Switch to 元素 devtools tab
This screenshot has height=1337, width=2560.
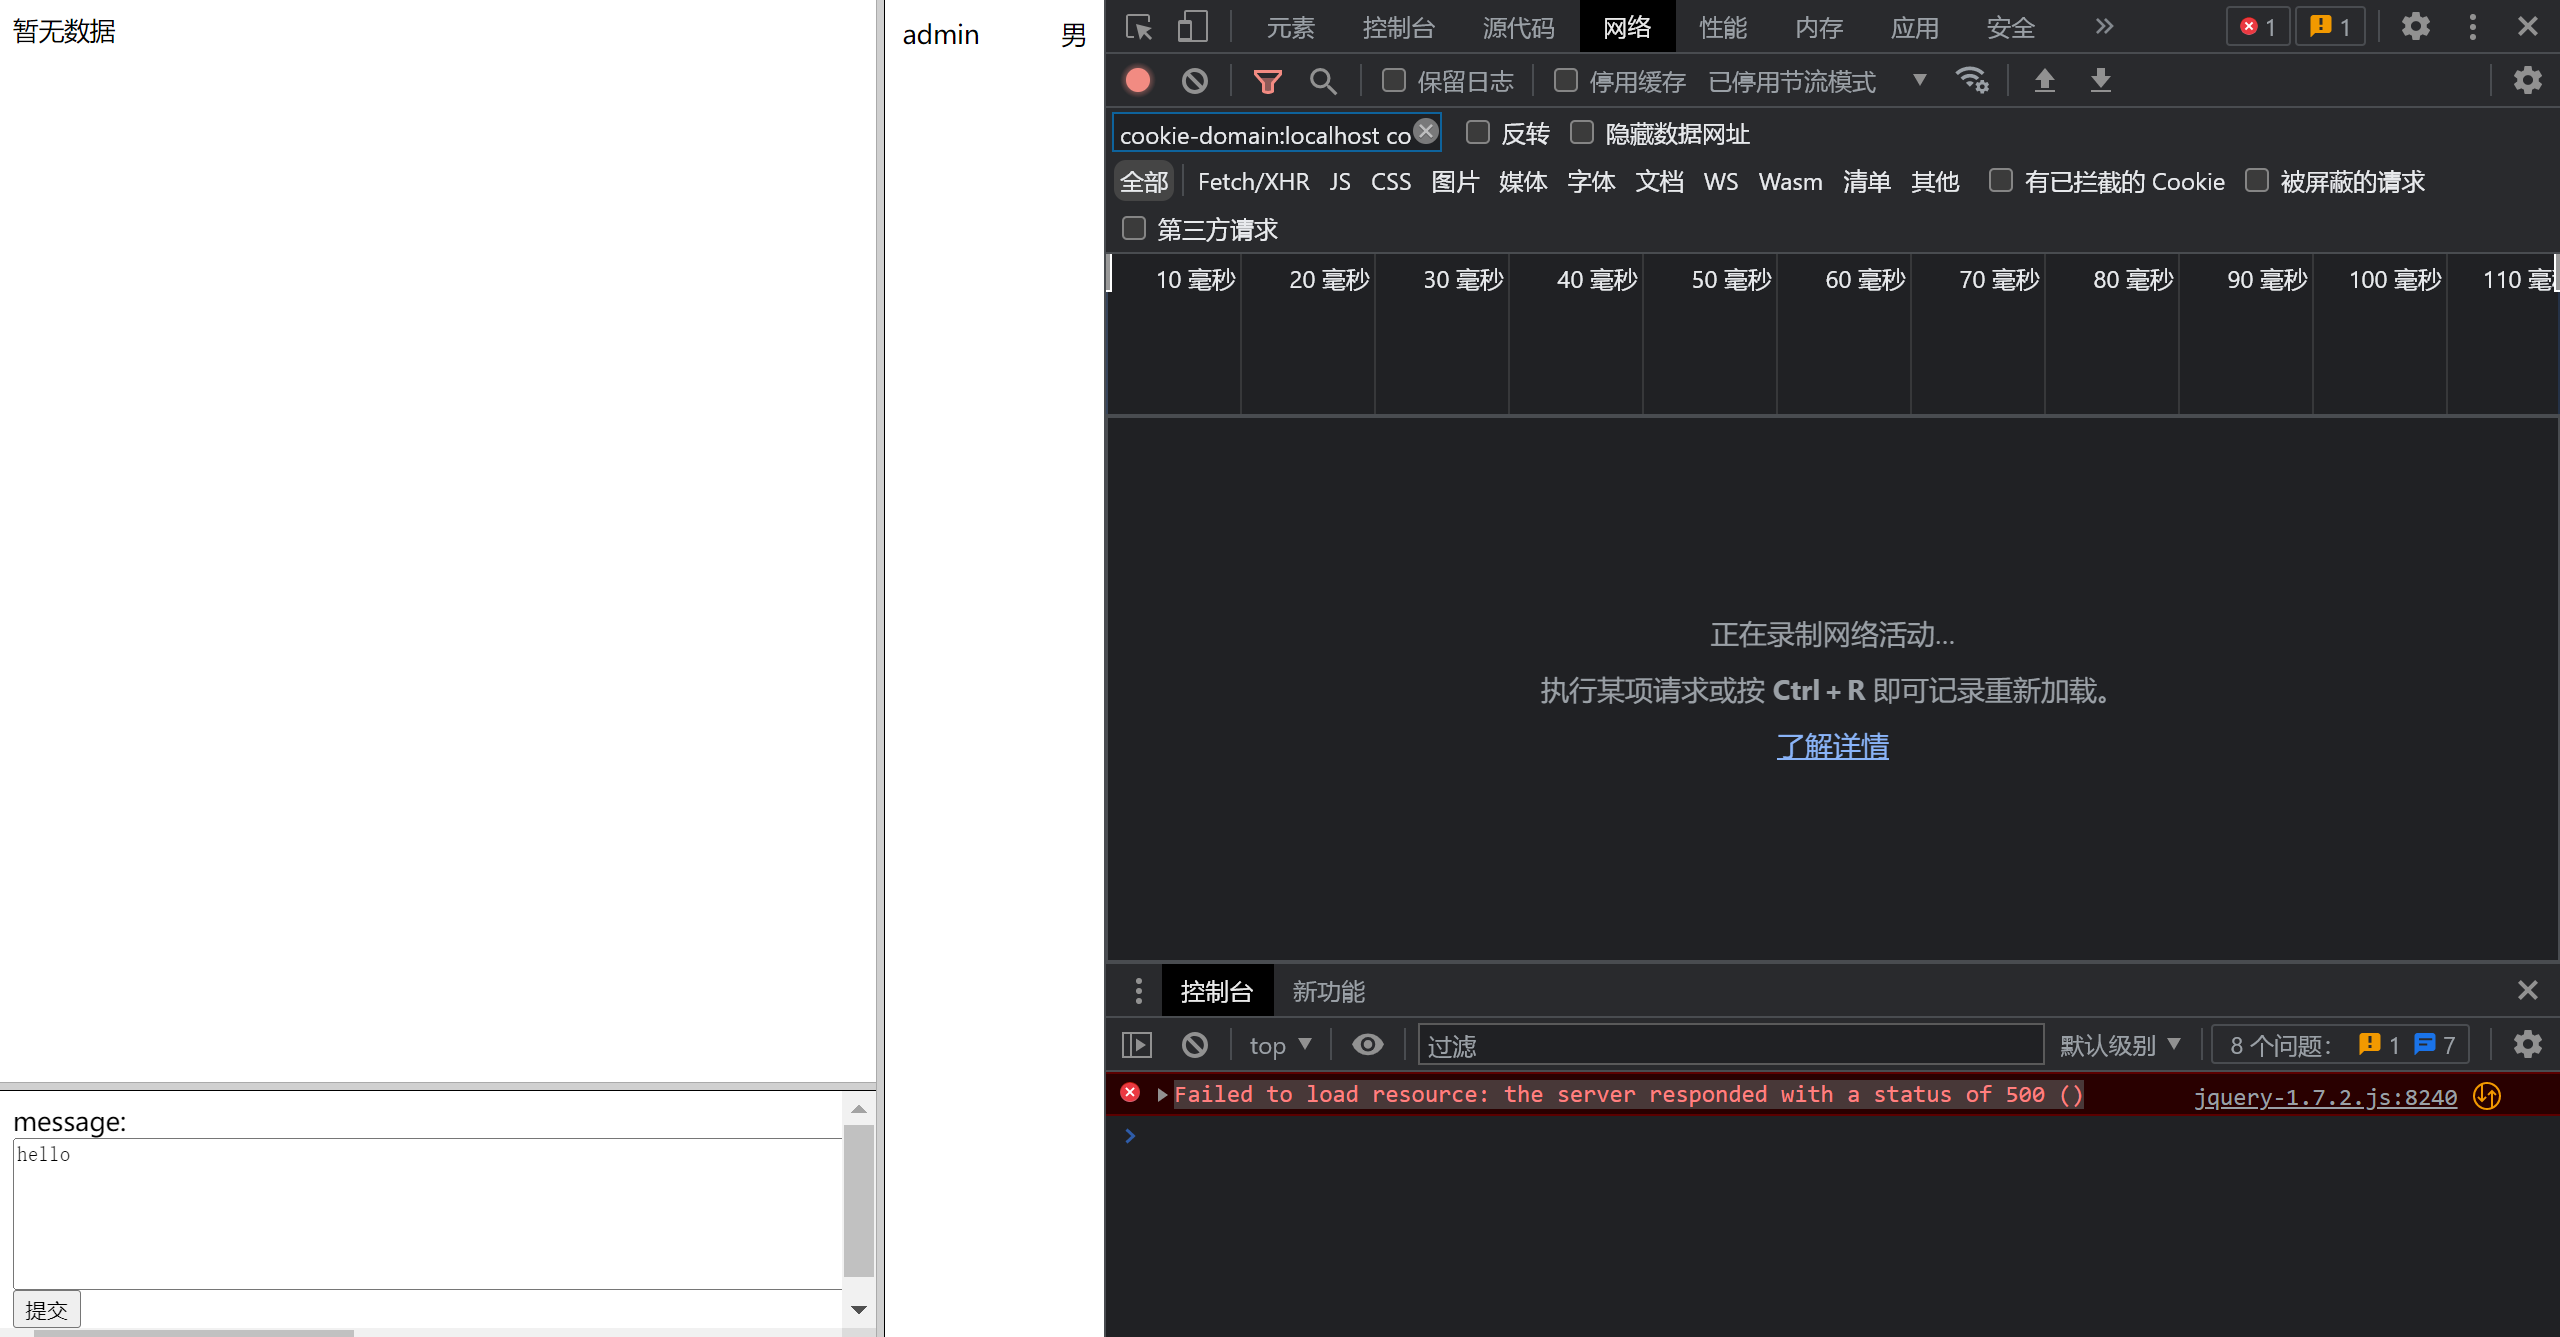pyautogui.click(x=1290, y=27)
